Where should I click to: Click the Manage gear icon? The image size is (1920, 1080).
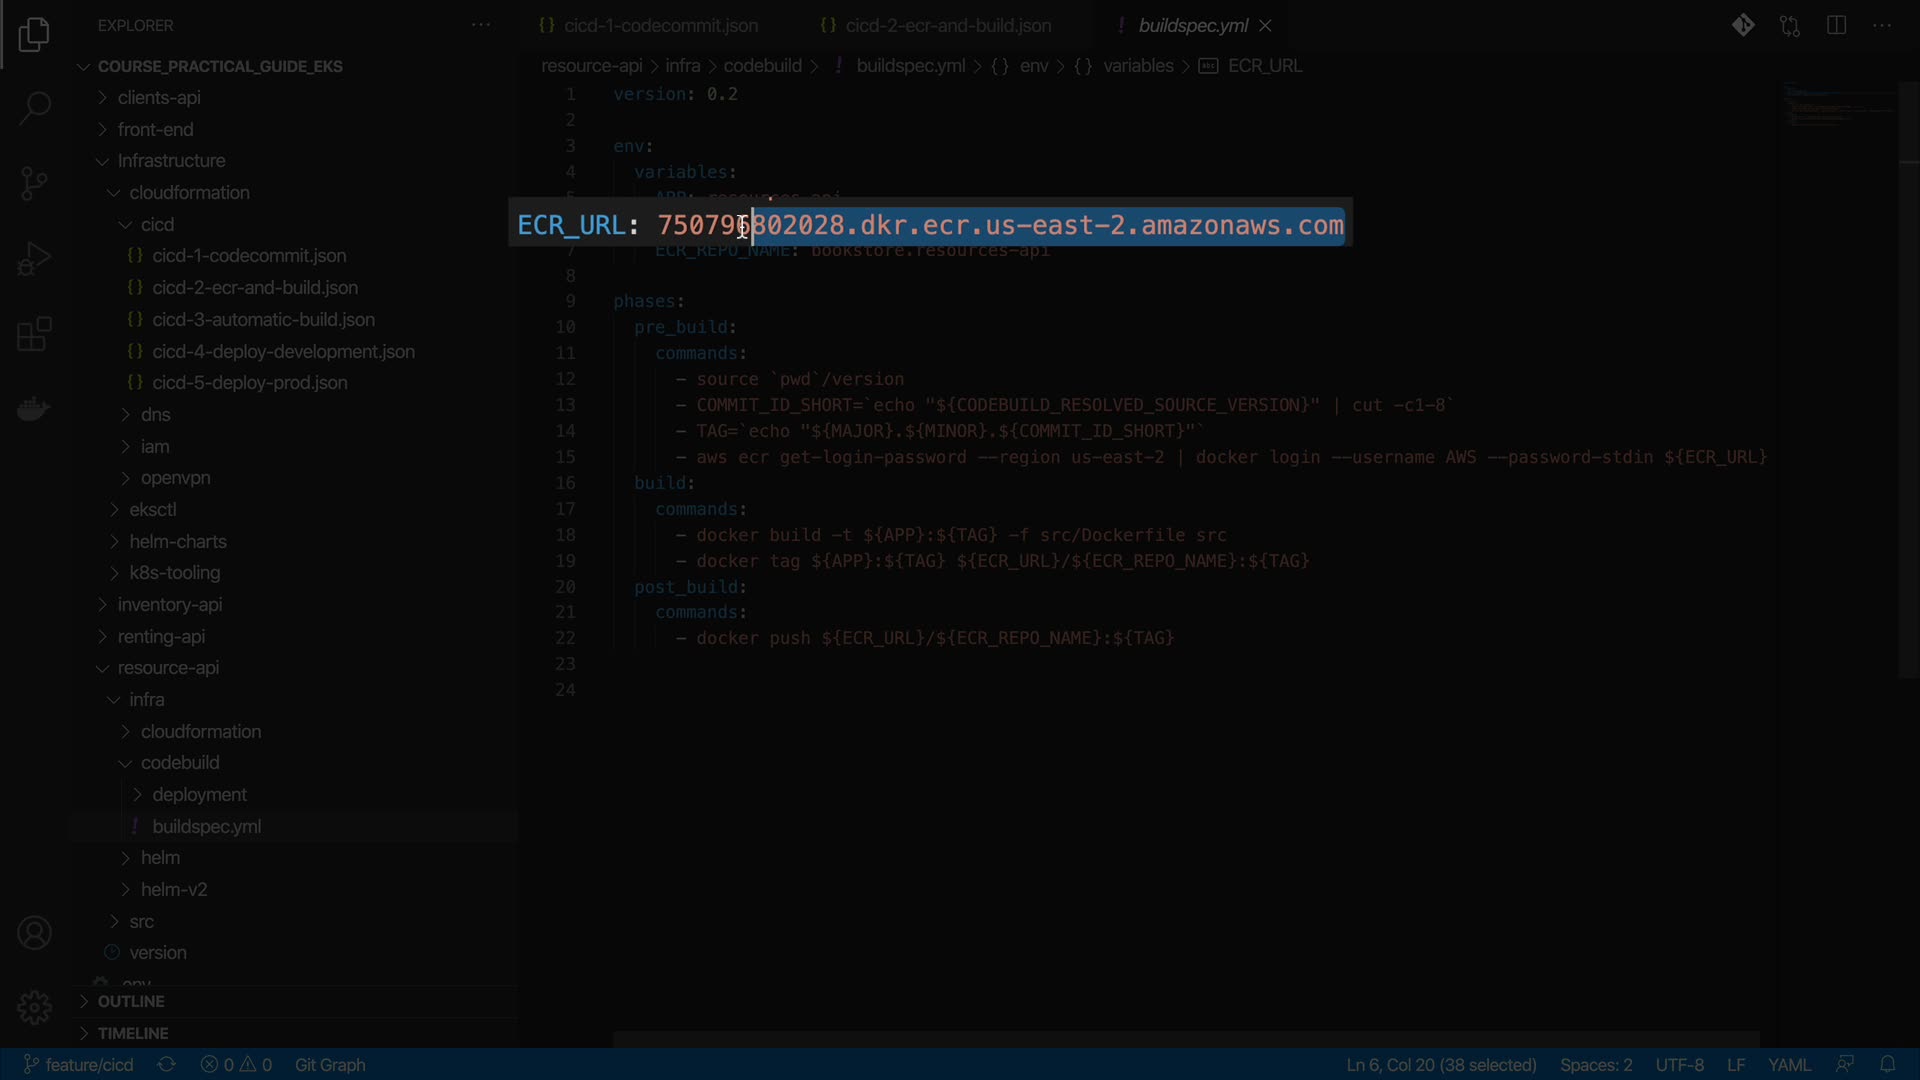(34, 1007)
